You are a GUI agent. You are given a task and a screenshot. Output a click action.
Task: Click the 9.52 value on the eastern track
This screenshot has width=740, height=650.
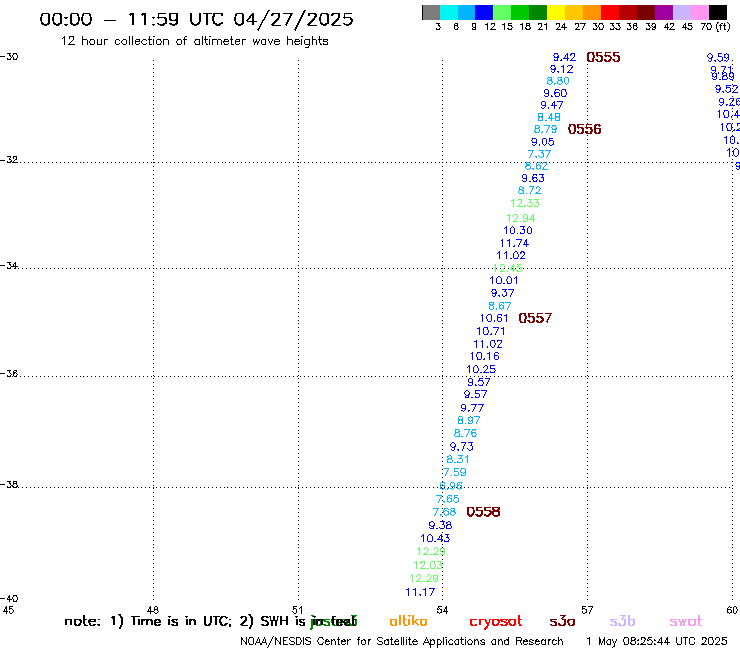point(726,89)
